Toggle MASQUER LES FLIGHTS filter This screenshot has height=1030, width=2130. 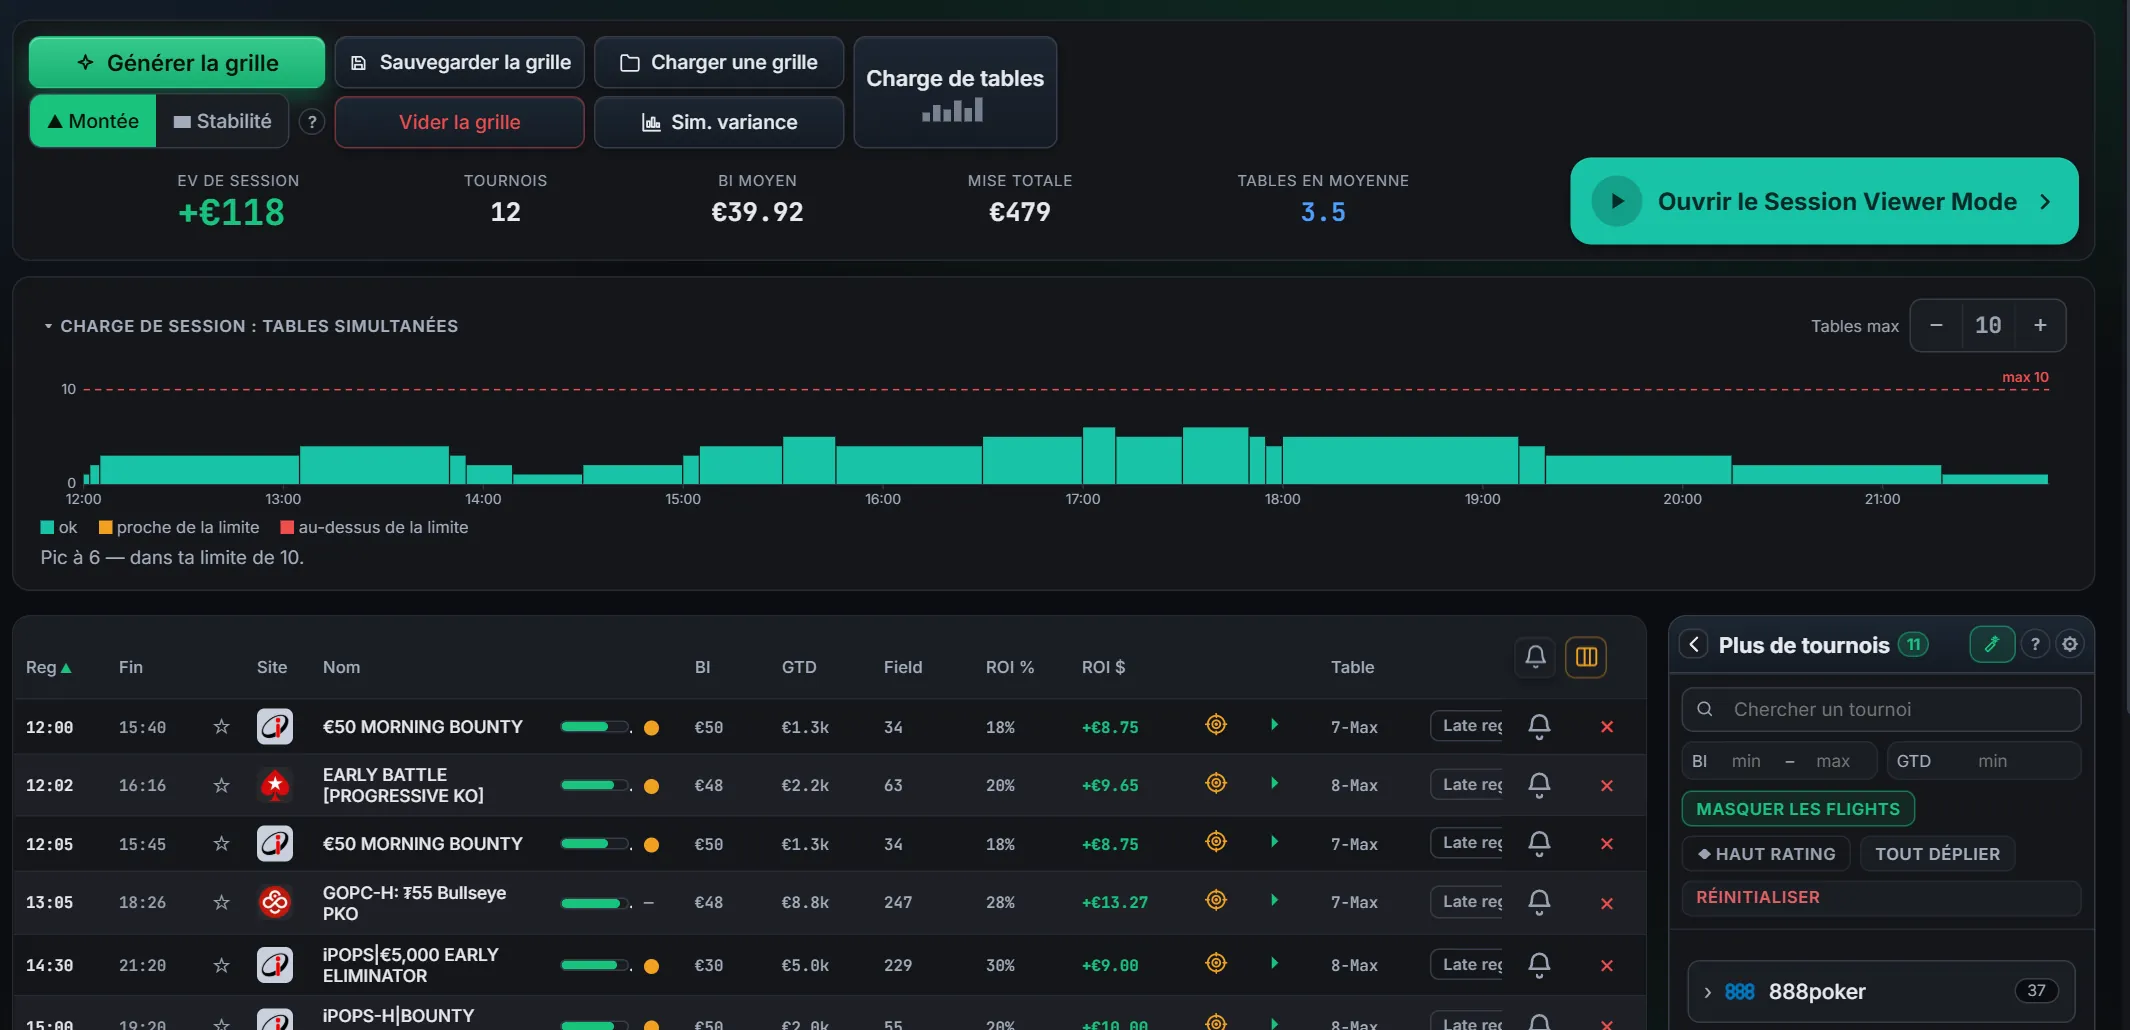(1798, 809)
